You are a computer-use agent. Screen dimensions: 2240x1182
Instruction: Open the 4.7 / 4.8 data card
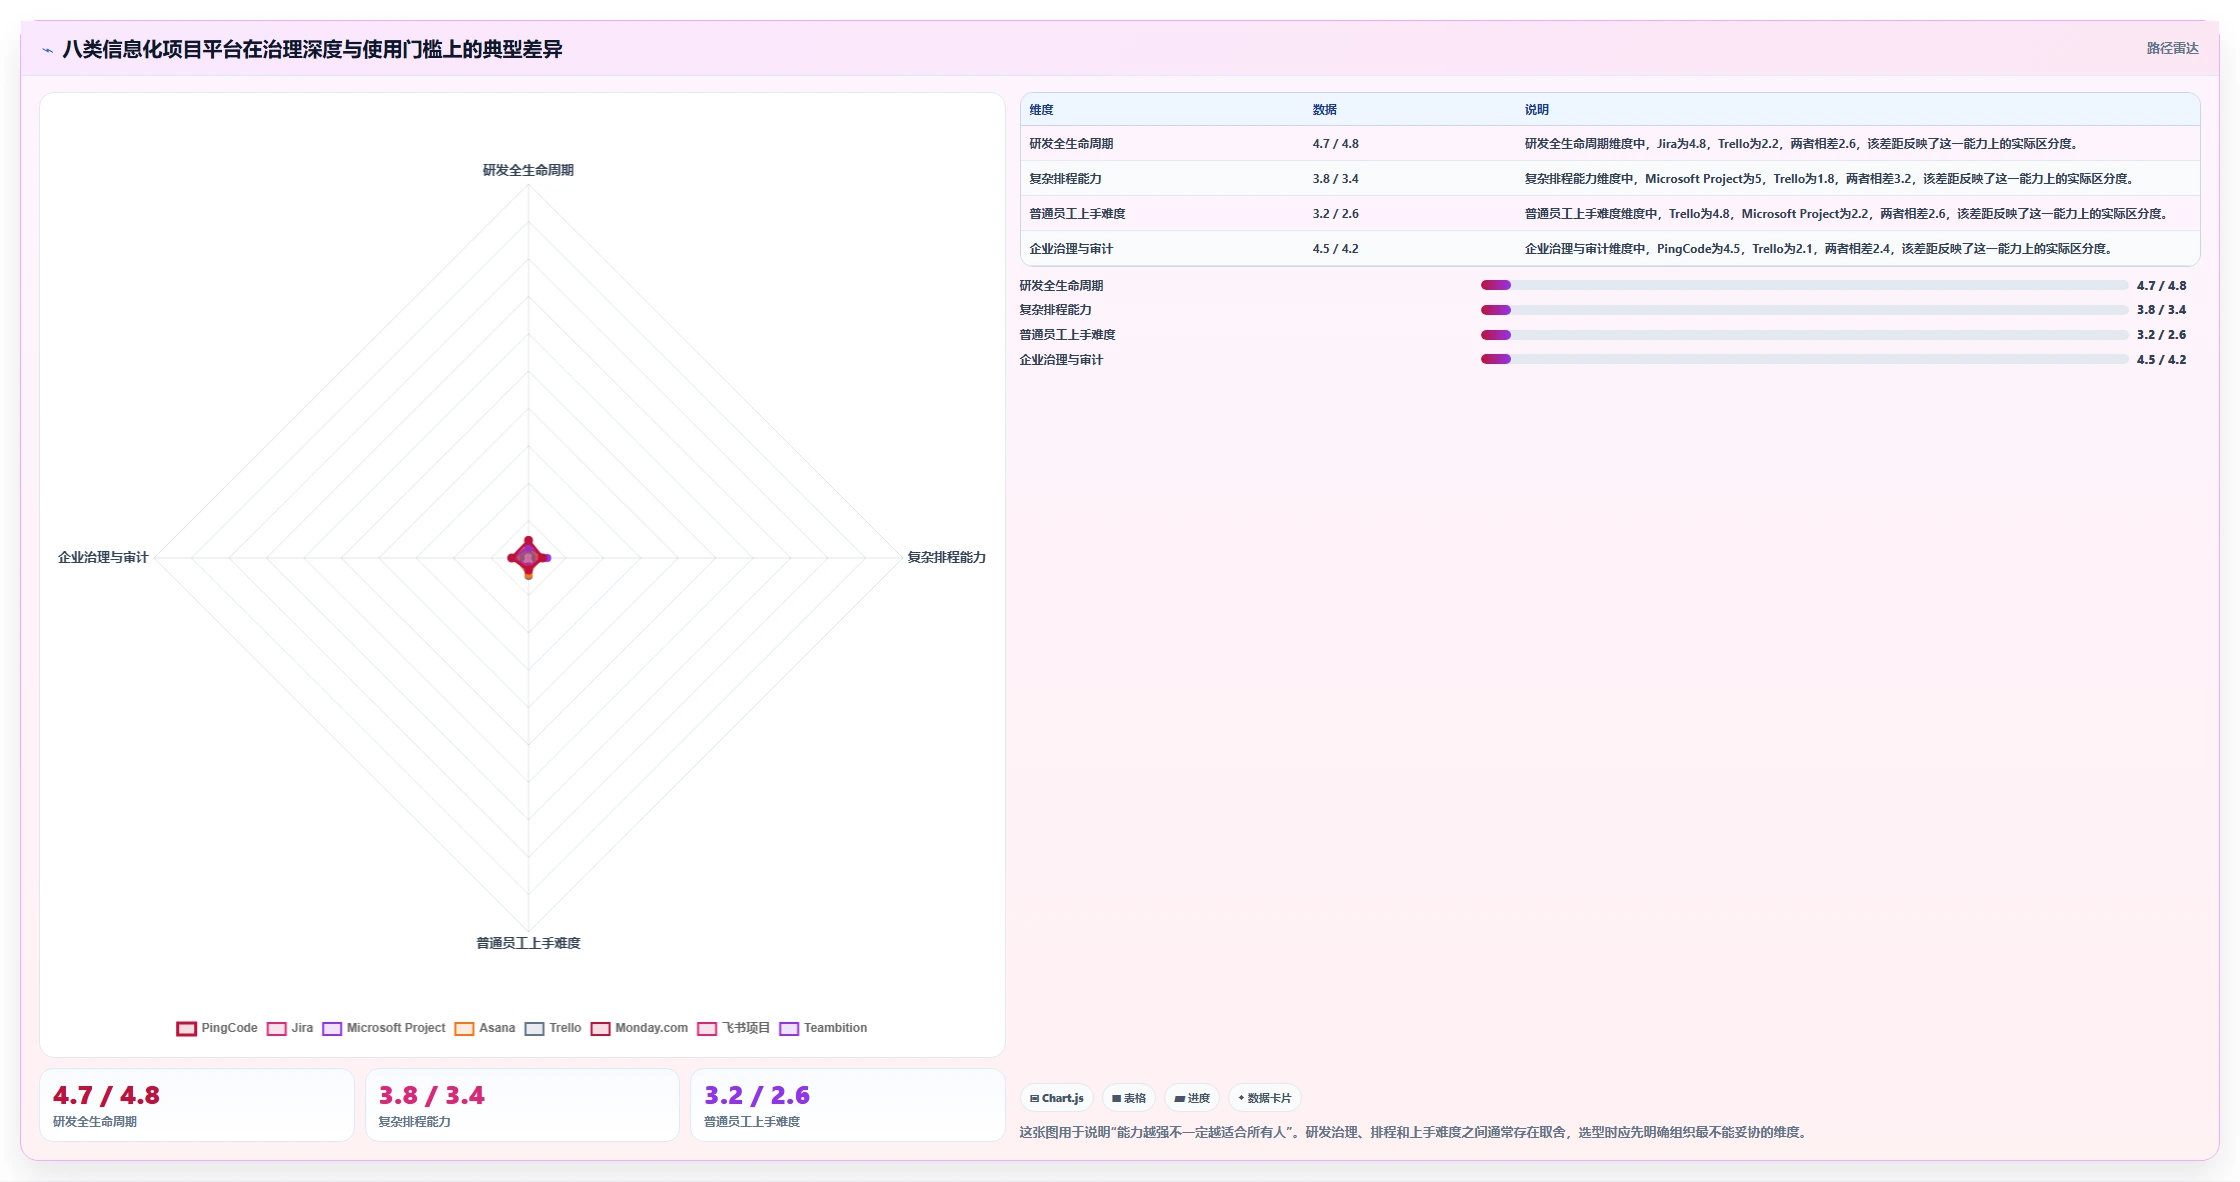pyautogui.click(x=197, y=1105)
